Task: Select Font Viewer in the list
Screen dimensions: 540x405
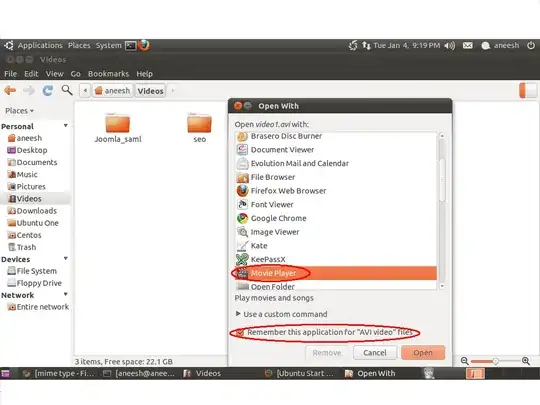Action: point(336,205)
